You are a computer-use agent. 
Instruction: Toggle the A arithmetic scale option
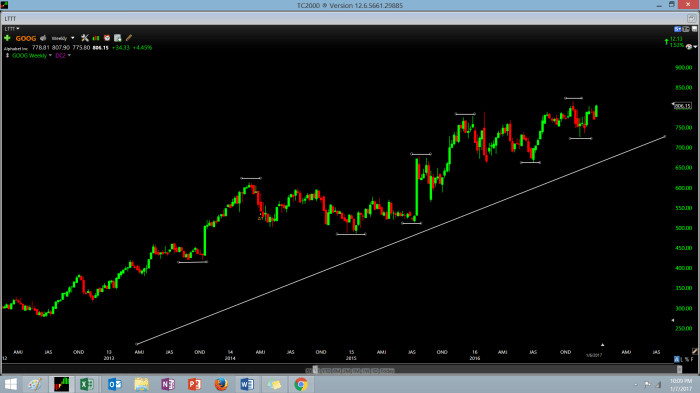677,359
